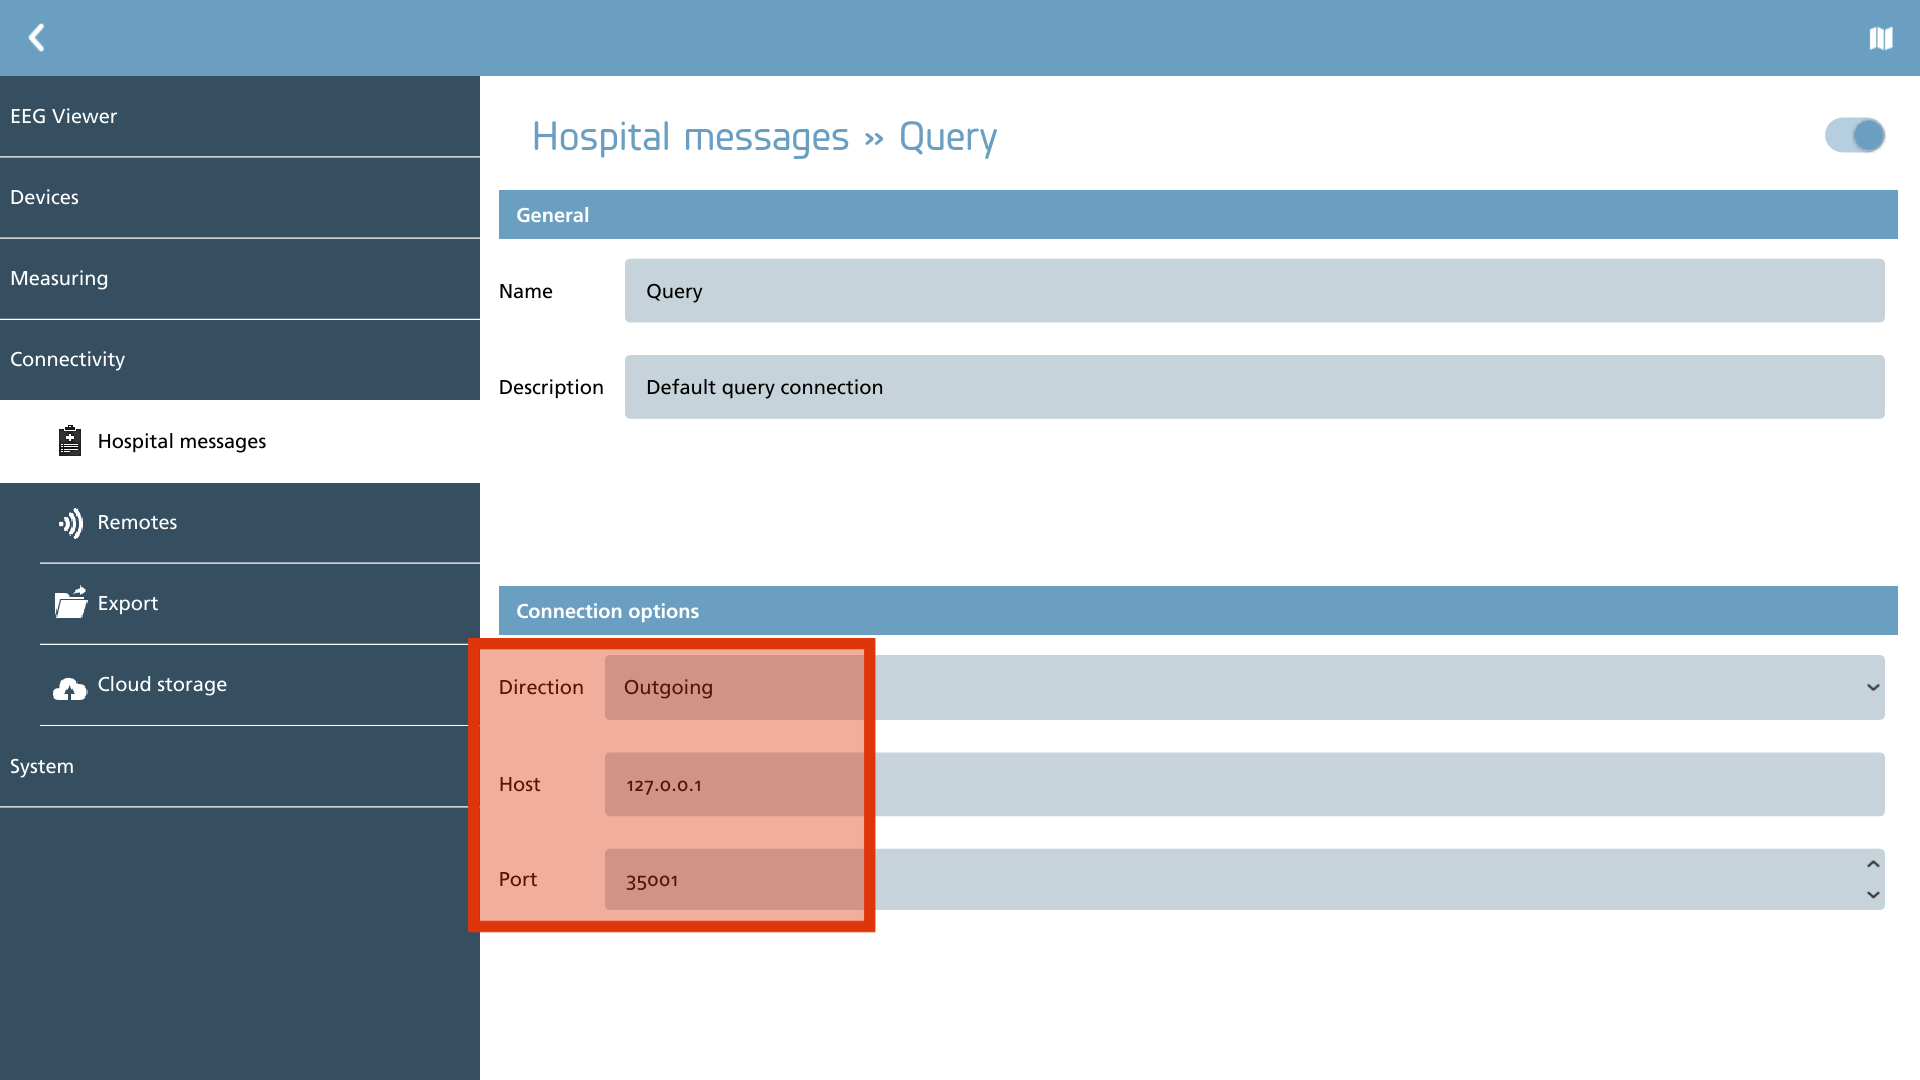Image resolution: width=1920 pixels, height=1080 pixels.
Task: Click the Hospital messages breadcrumb link
Action: (690, 137)
